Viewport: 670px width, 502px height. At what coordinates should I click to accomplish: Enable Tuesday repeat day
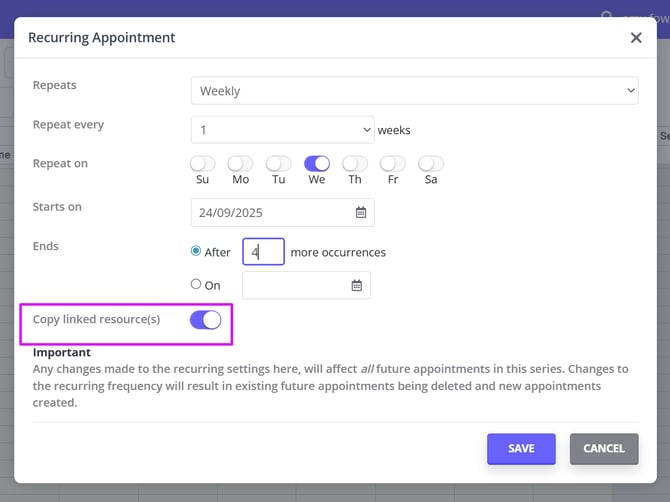[278, 164]
